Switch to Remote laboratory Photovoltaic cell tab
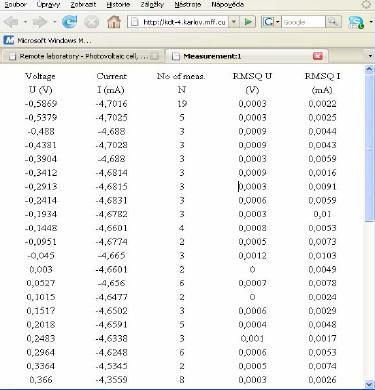This screenshot has width=375, height=390. [x=83, y=56]
